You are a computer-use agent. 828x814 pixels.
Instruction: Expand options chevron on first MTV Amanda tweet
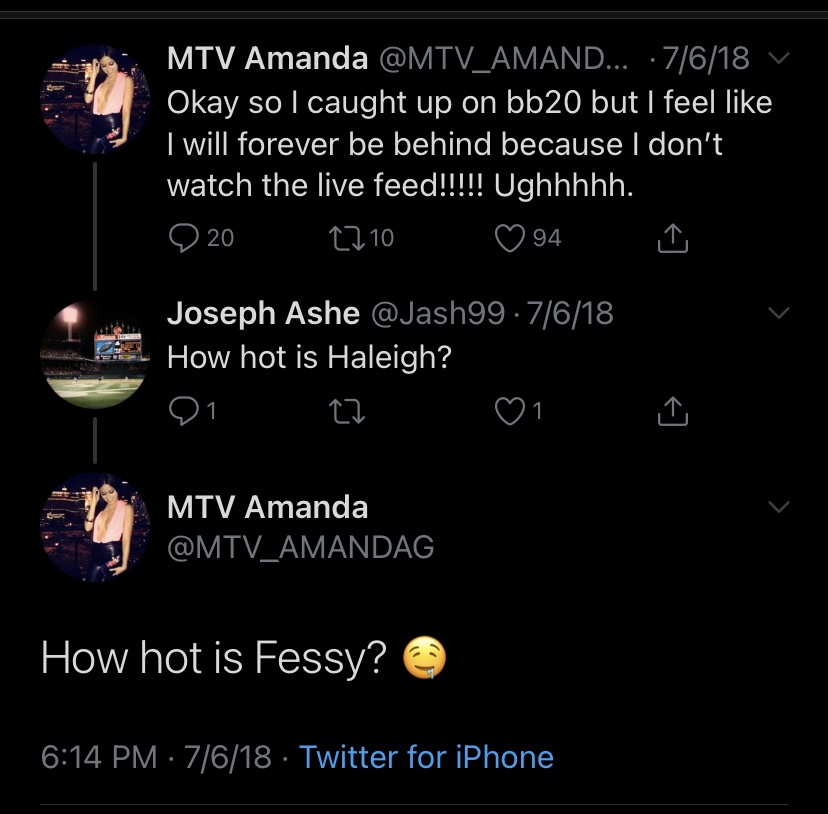[x=778, y=57]
